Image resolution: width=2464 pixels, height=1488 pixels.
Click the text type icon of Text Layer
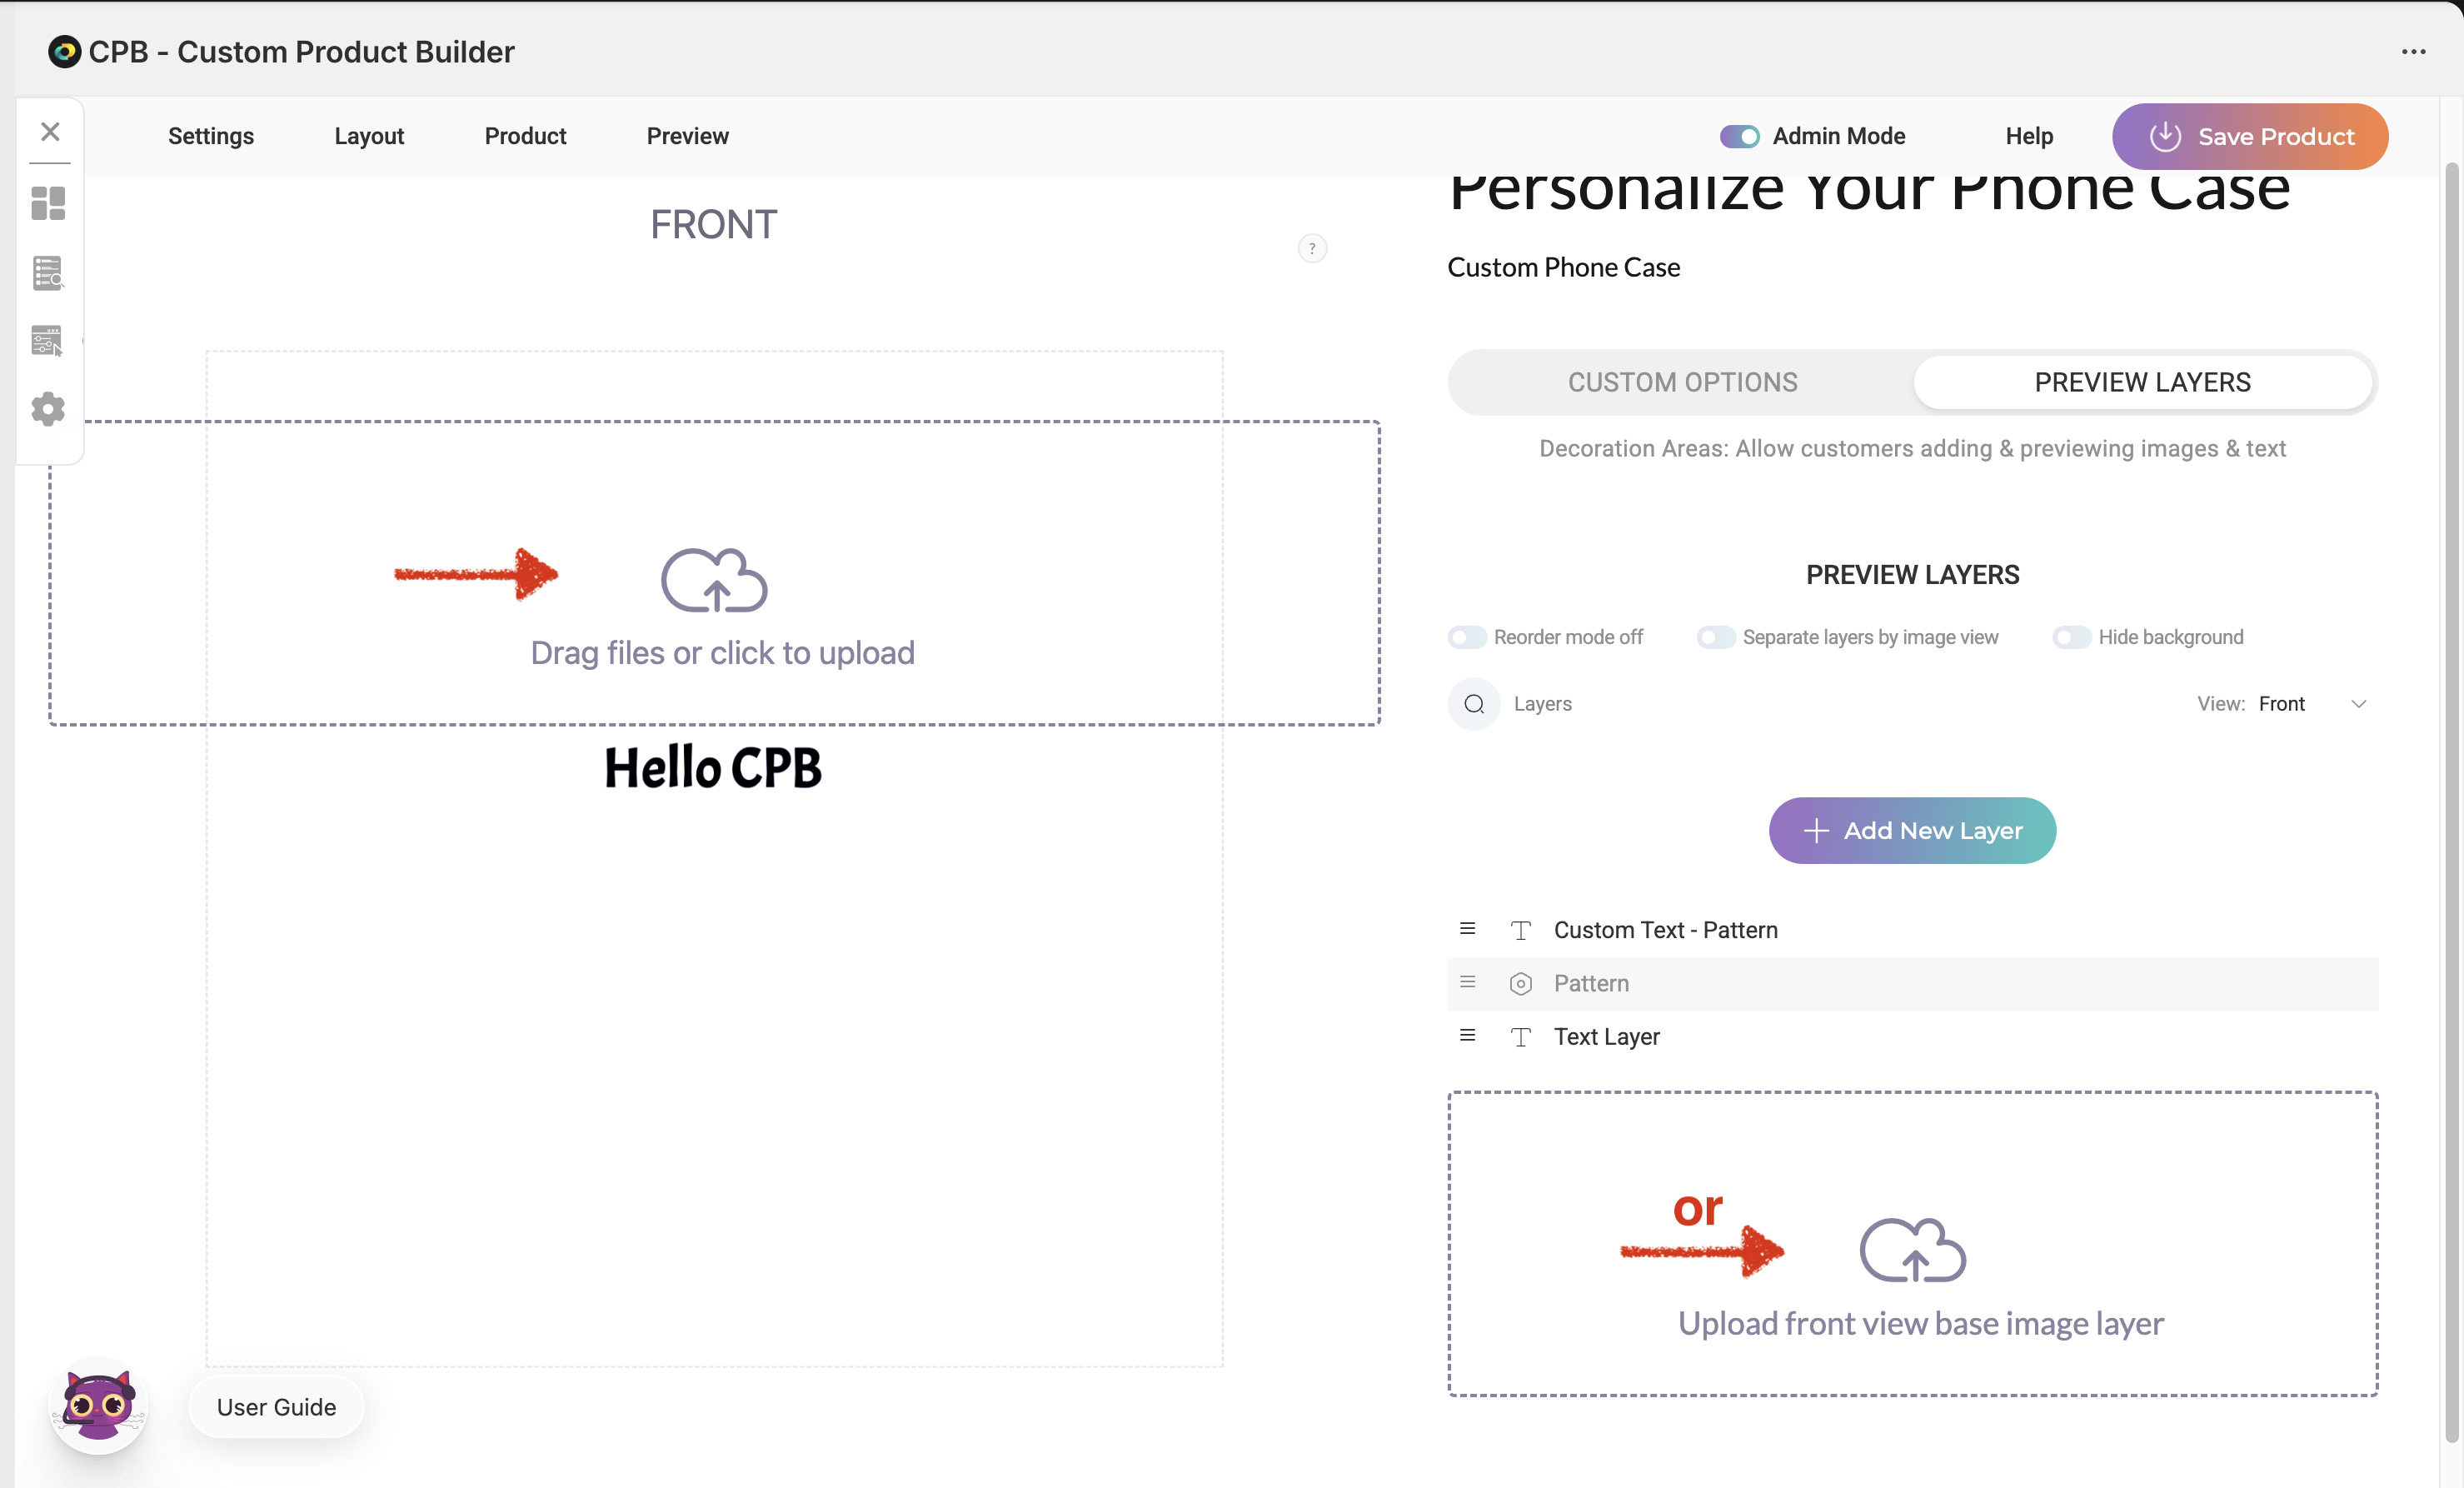tap(1520, 1037)
